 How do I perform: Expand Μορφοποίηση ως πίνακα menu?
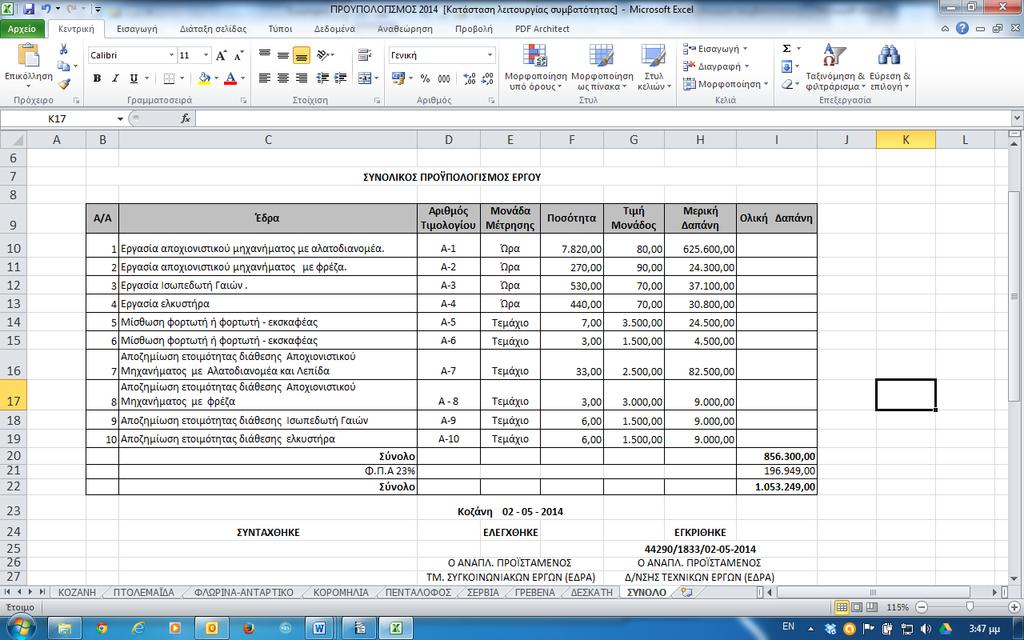(x=602, y=67)
